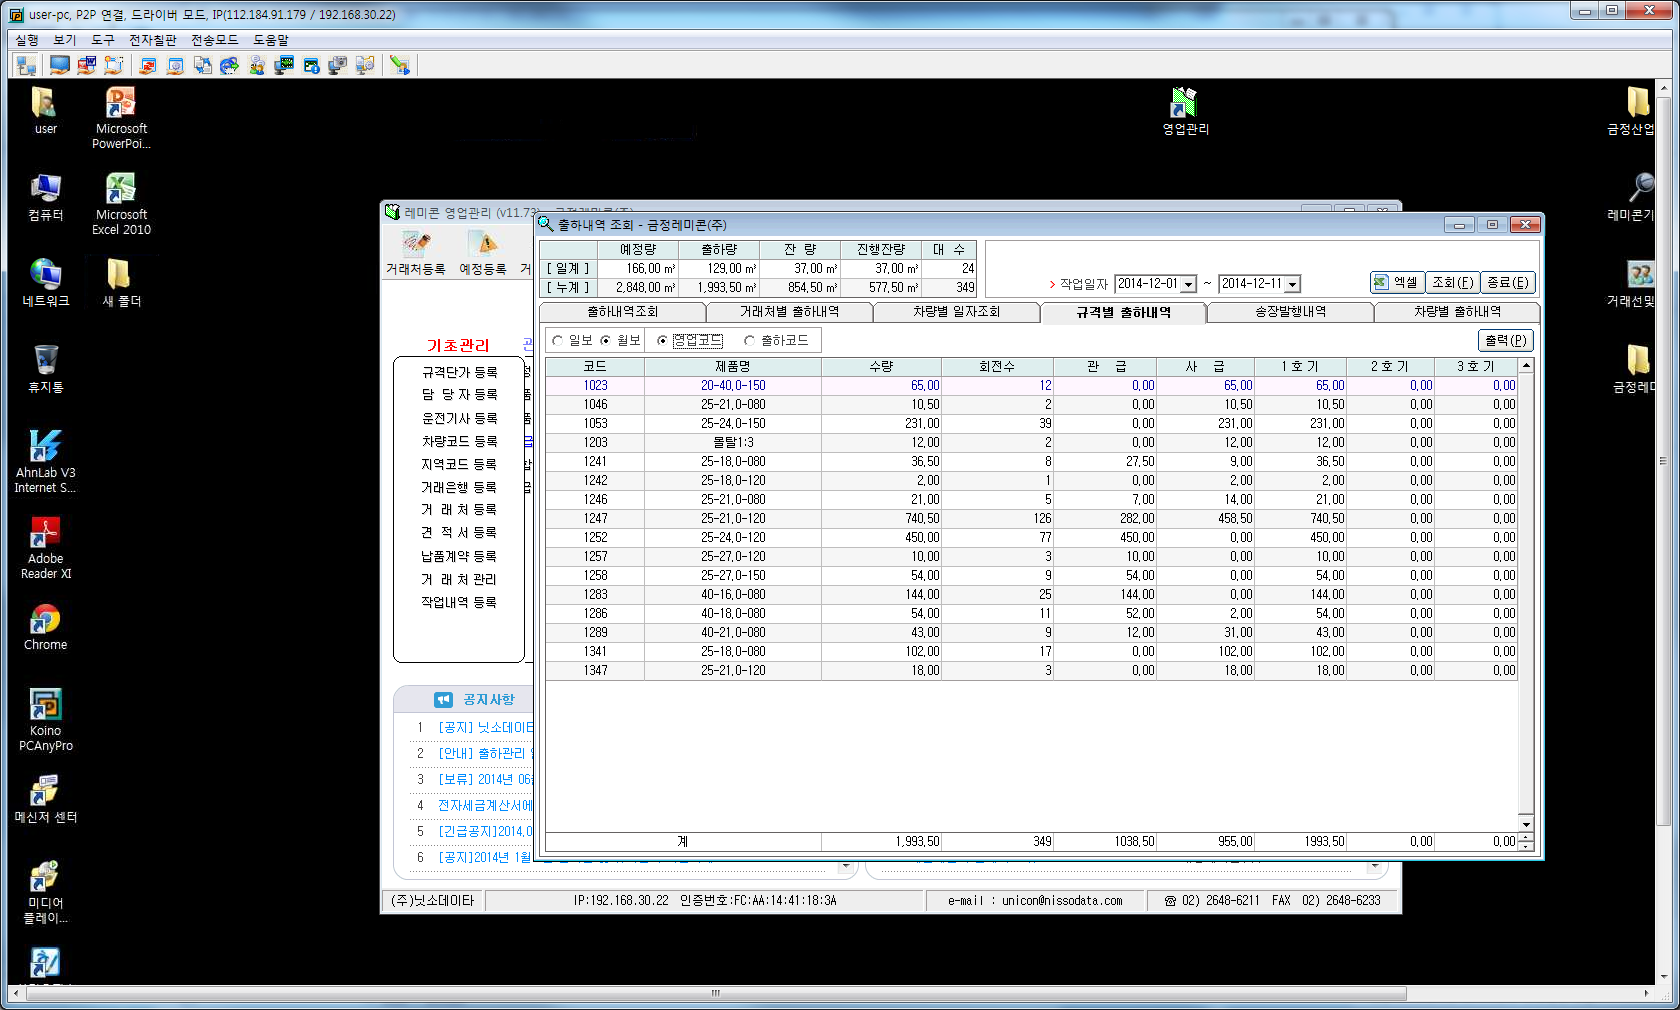This screenshot has width=1680, height=1010.
Task: Open the 메신저 센터 desktop icon
Action: (x=45, y=799)
